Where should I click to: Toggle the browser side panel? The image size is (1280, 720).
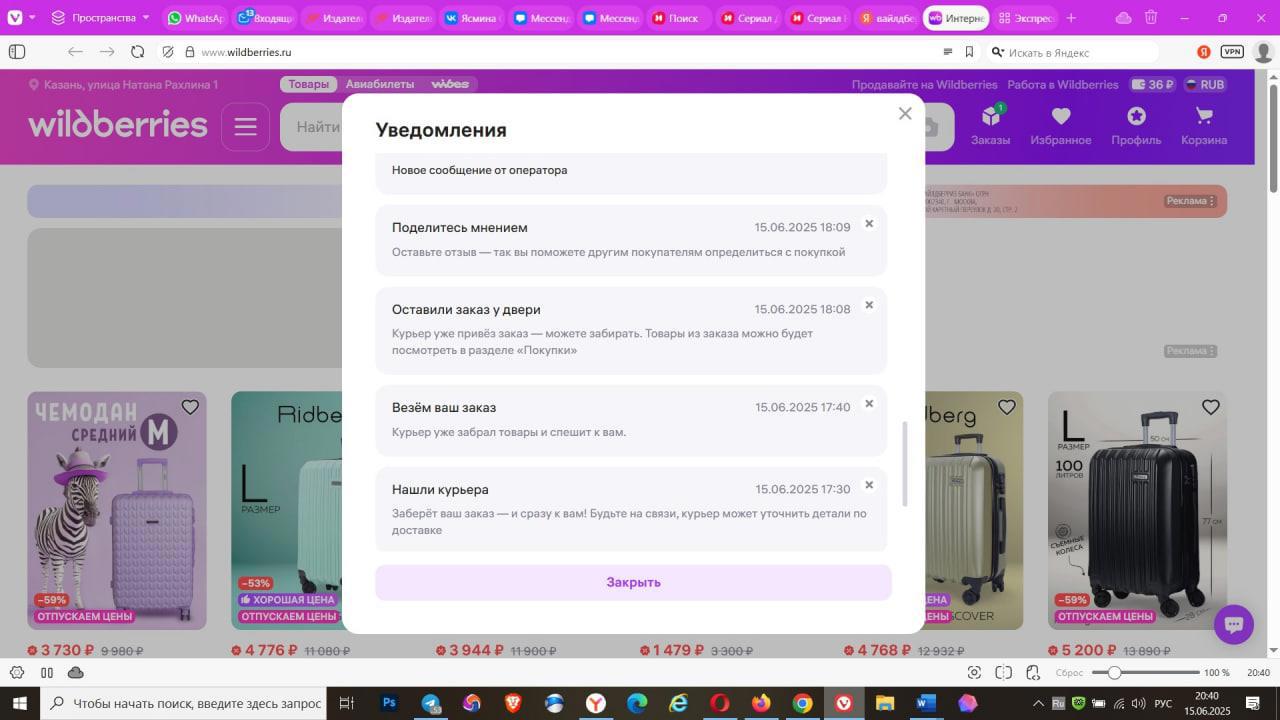17,52
